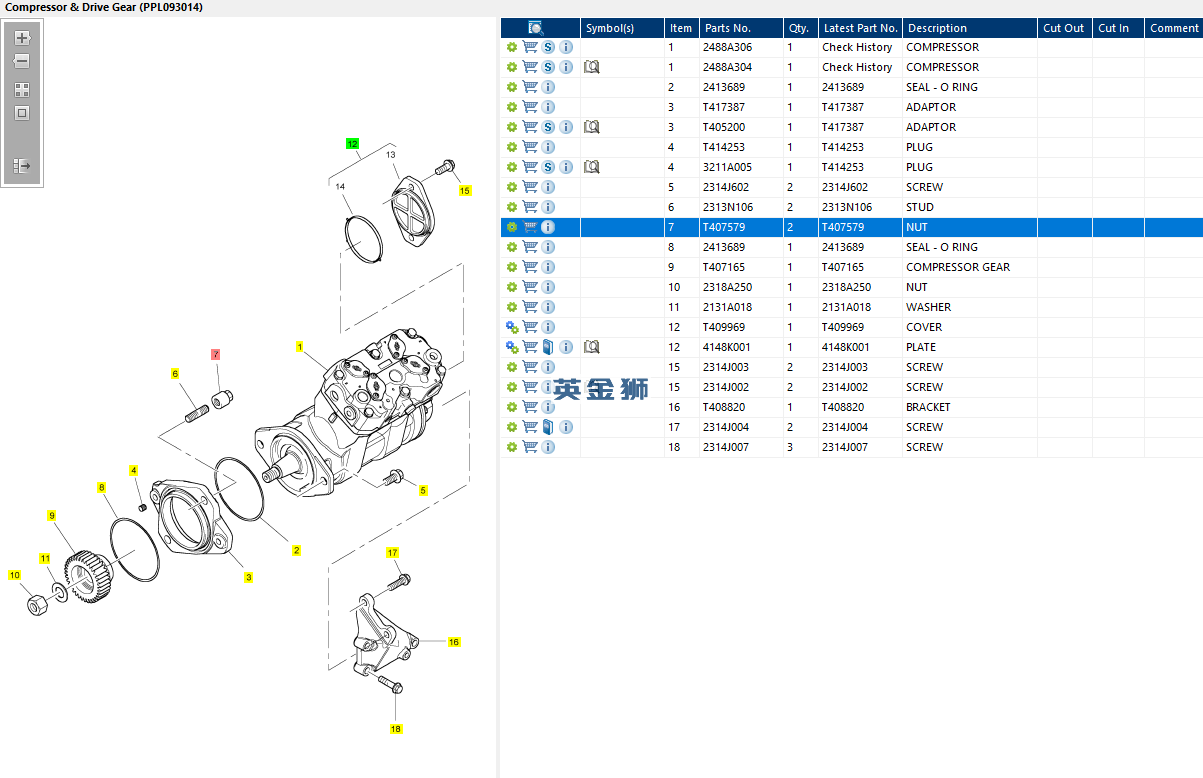Sort by Parts No. column header
Screen dimensions: 1203x778
pyautogui.click(x=740, y=28)
